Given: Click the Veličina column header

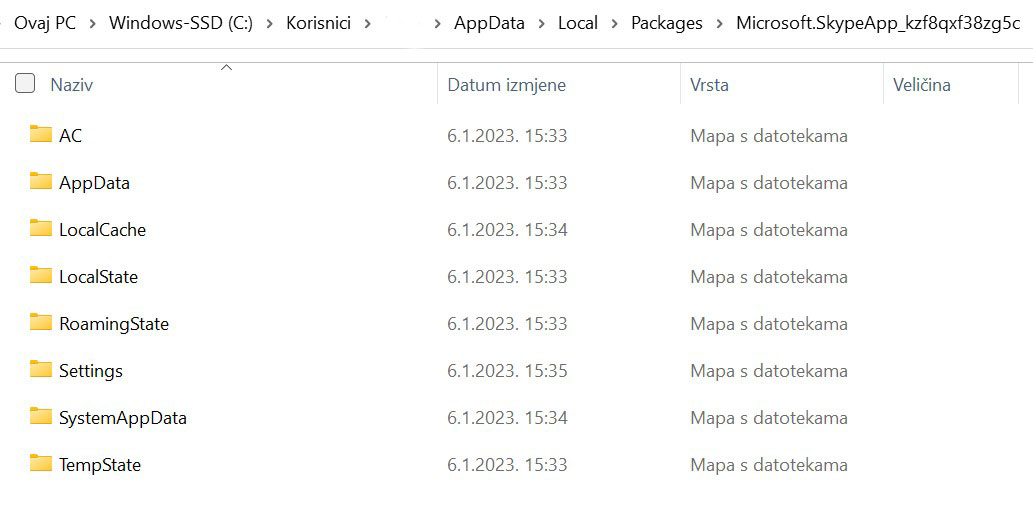Looking at the screenshot, I should [921, 85].
